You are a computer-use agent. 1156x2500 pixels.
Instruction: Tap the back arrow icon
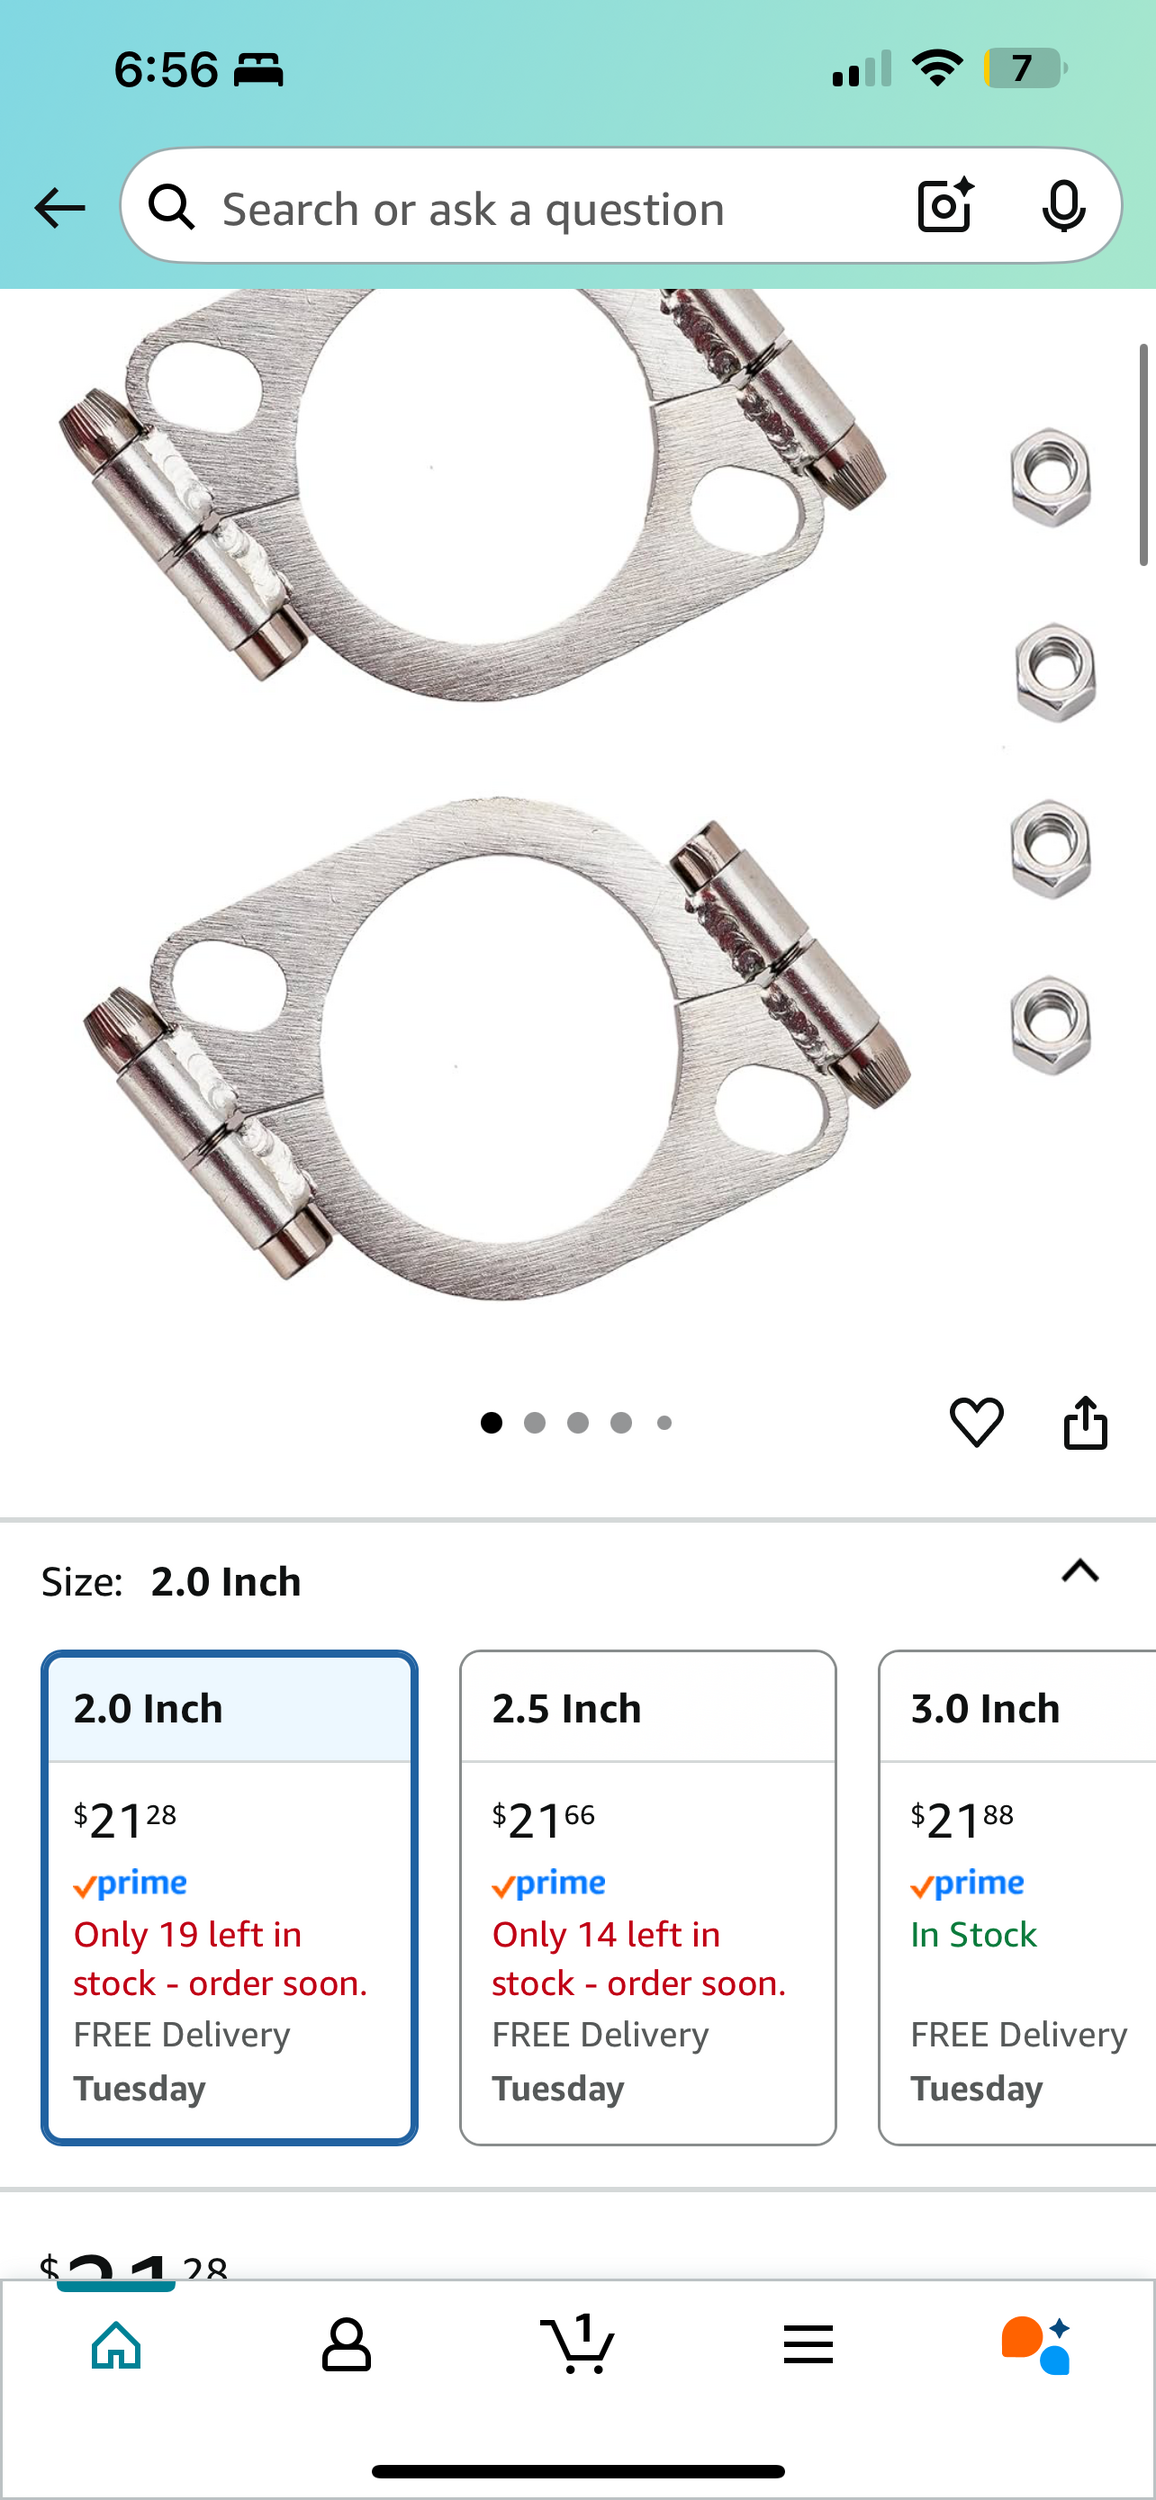60,208
